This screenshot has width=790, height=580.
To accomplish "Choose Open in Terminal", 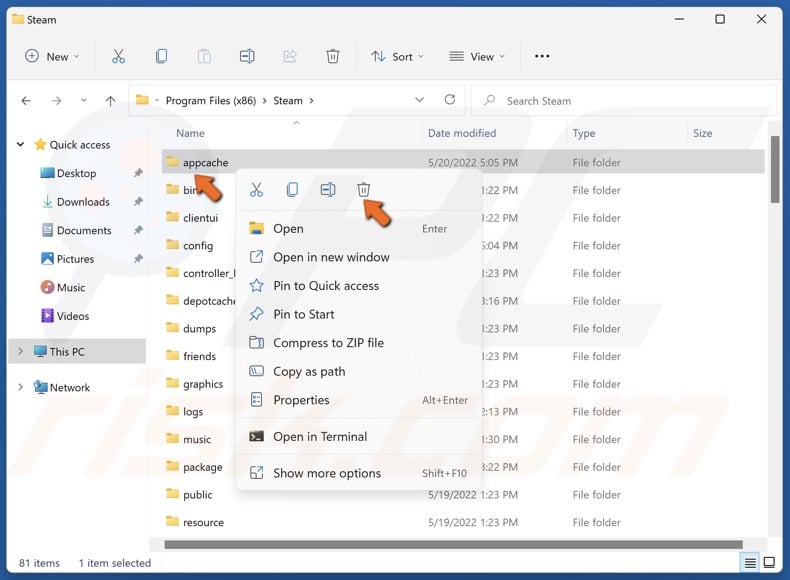I will [359, 436].
